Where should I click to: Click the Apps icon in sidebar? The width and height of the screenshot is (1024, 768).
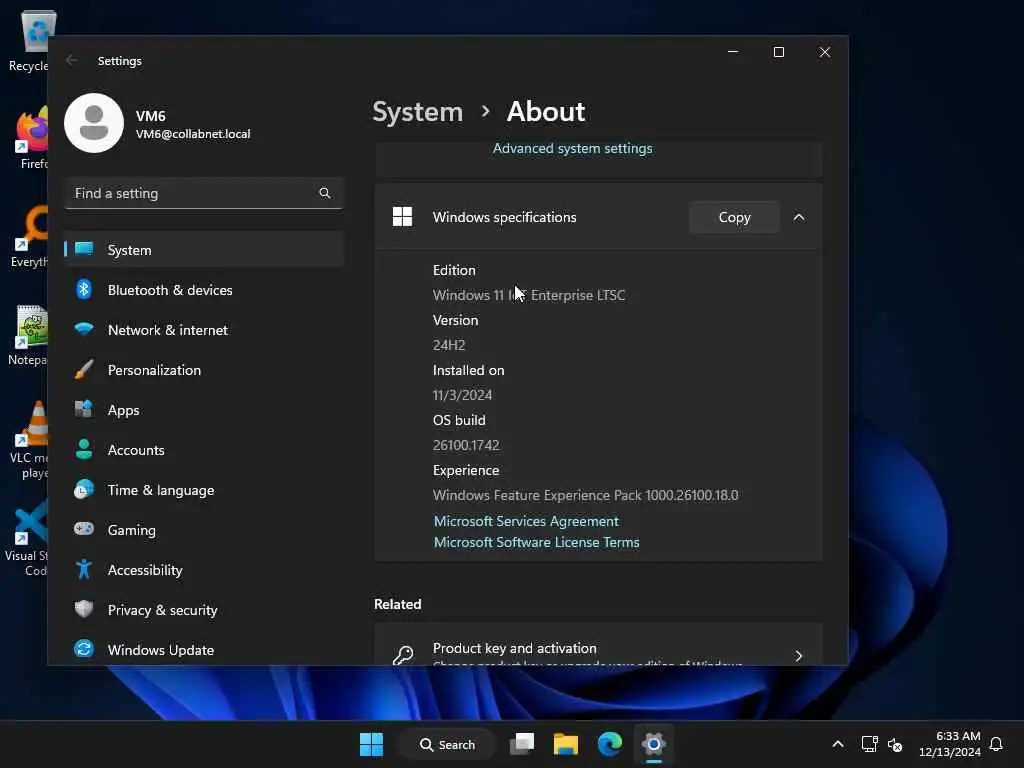pos(84,409)
